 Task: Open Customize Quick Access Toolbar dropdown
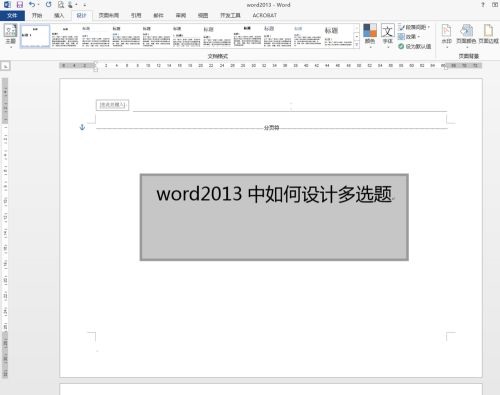pos(84,5)
